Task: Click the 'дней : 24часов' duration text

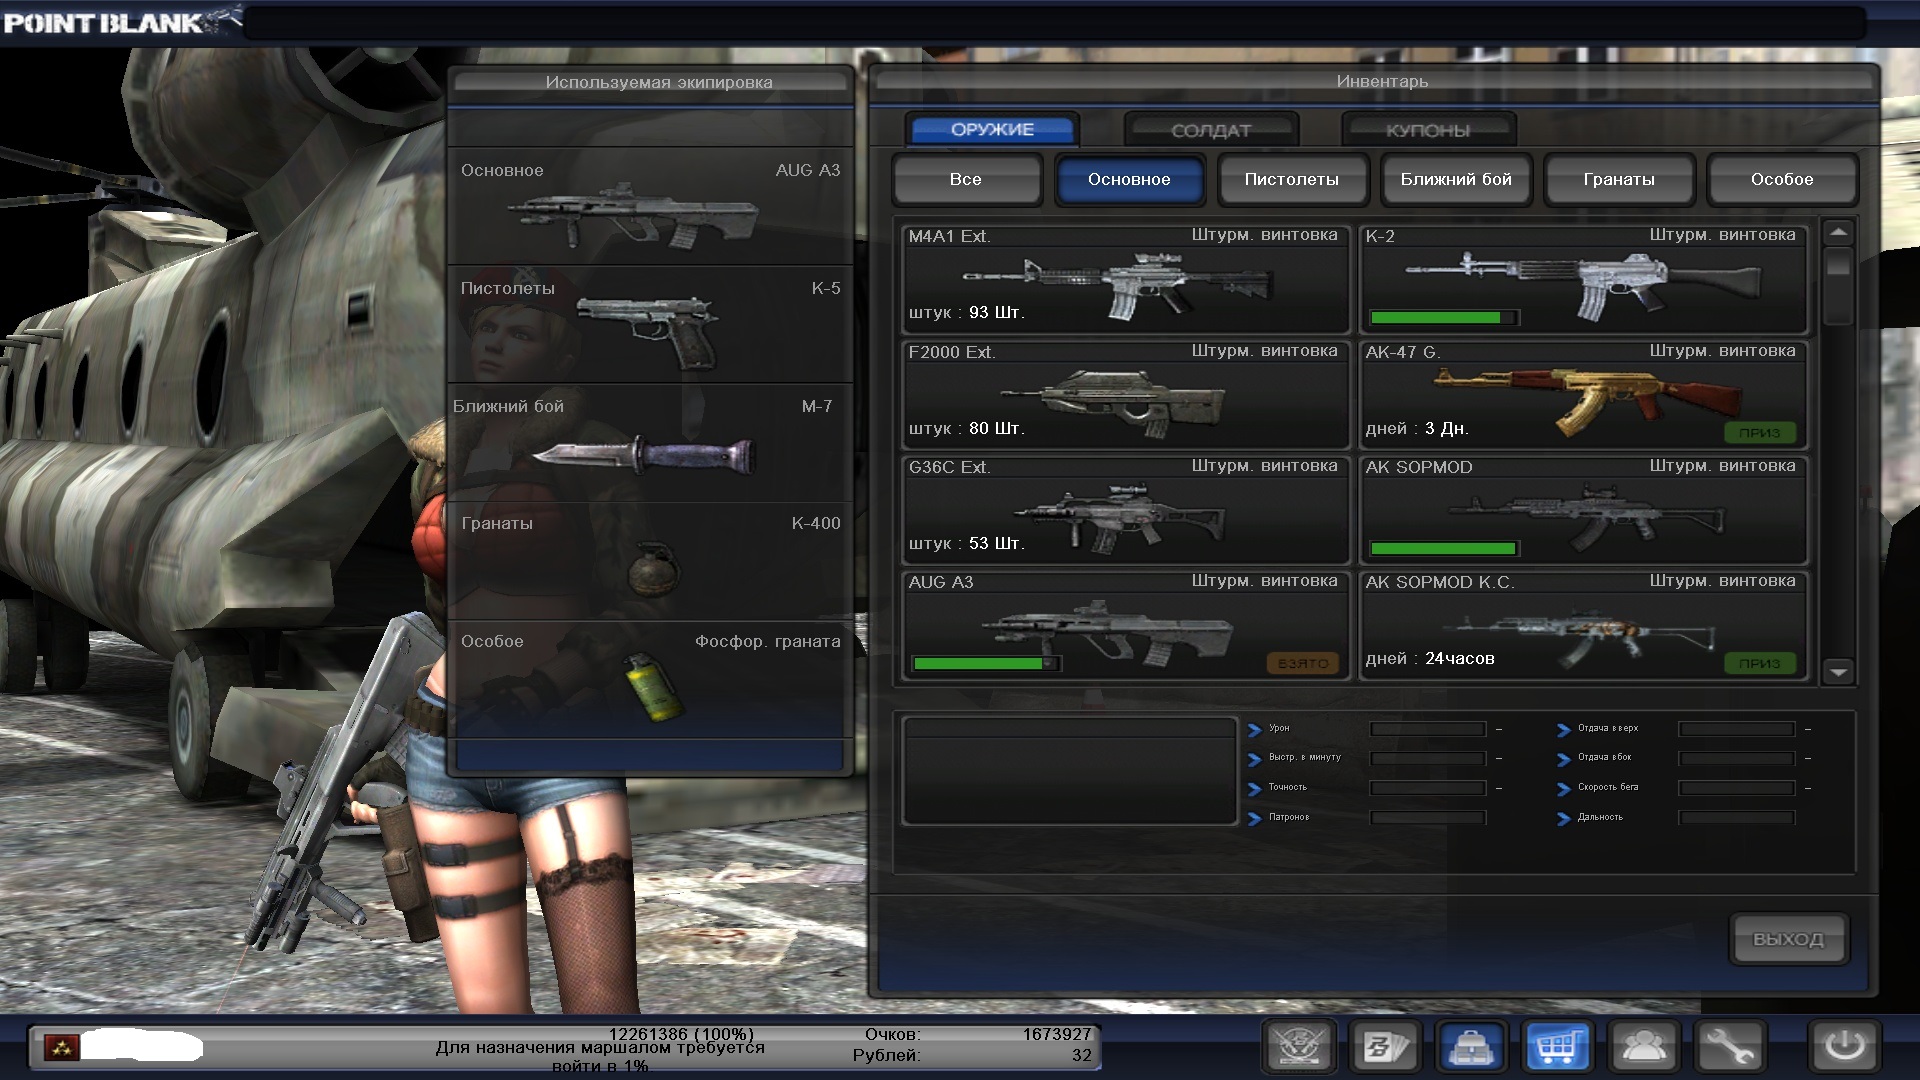Action: click(x=1430, y=659)
